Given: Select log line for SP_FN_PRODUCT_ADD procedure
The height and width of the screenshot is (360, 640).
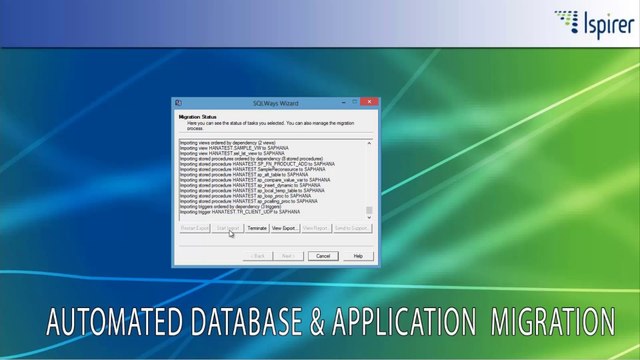Looking at the screenshot, I should [x=257, y=164].
